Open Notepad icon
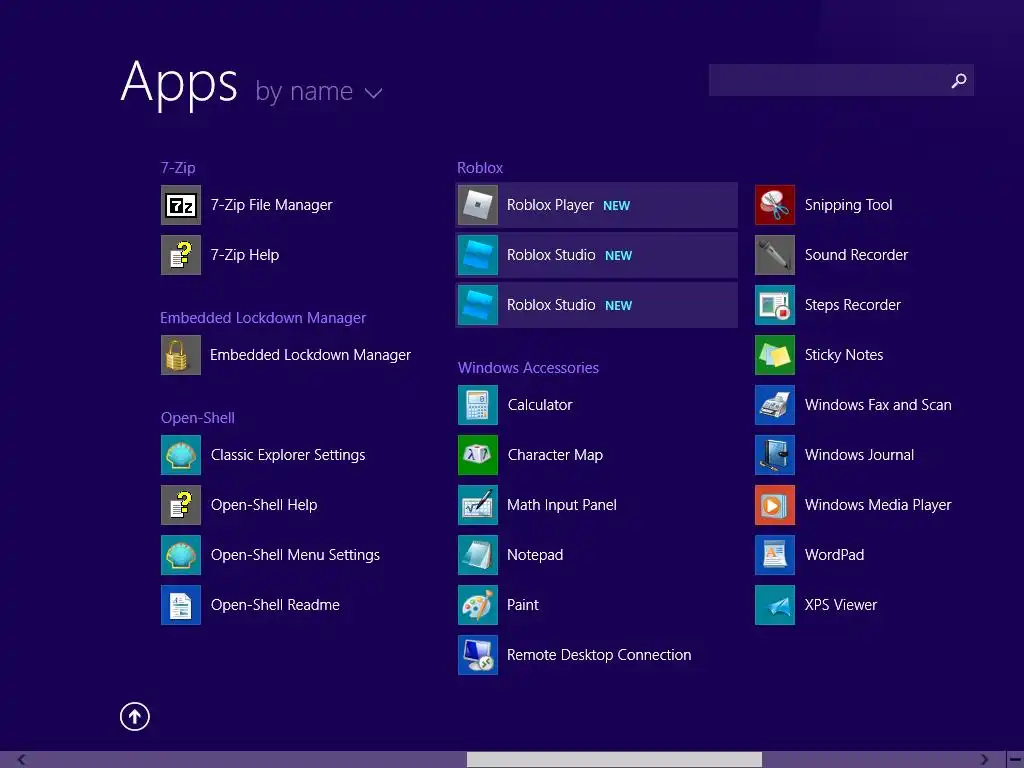The height and width of the screenshot is (768, 1024). (x=478, y=554)
